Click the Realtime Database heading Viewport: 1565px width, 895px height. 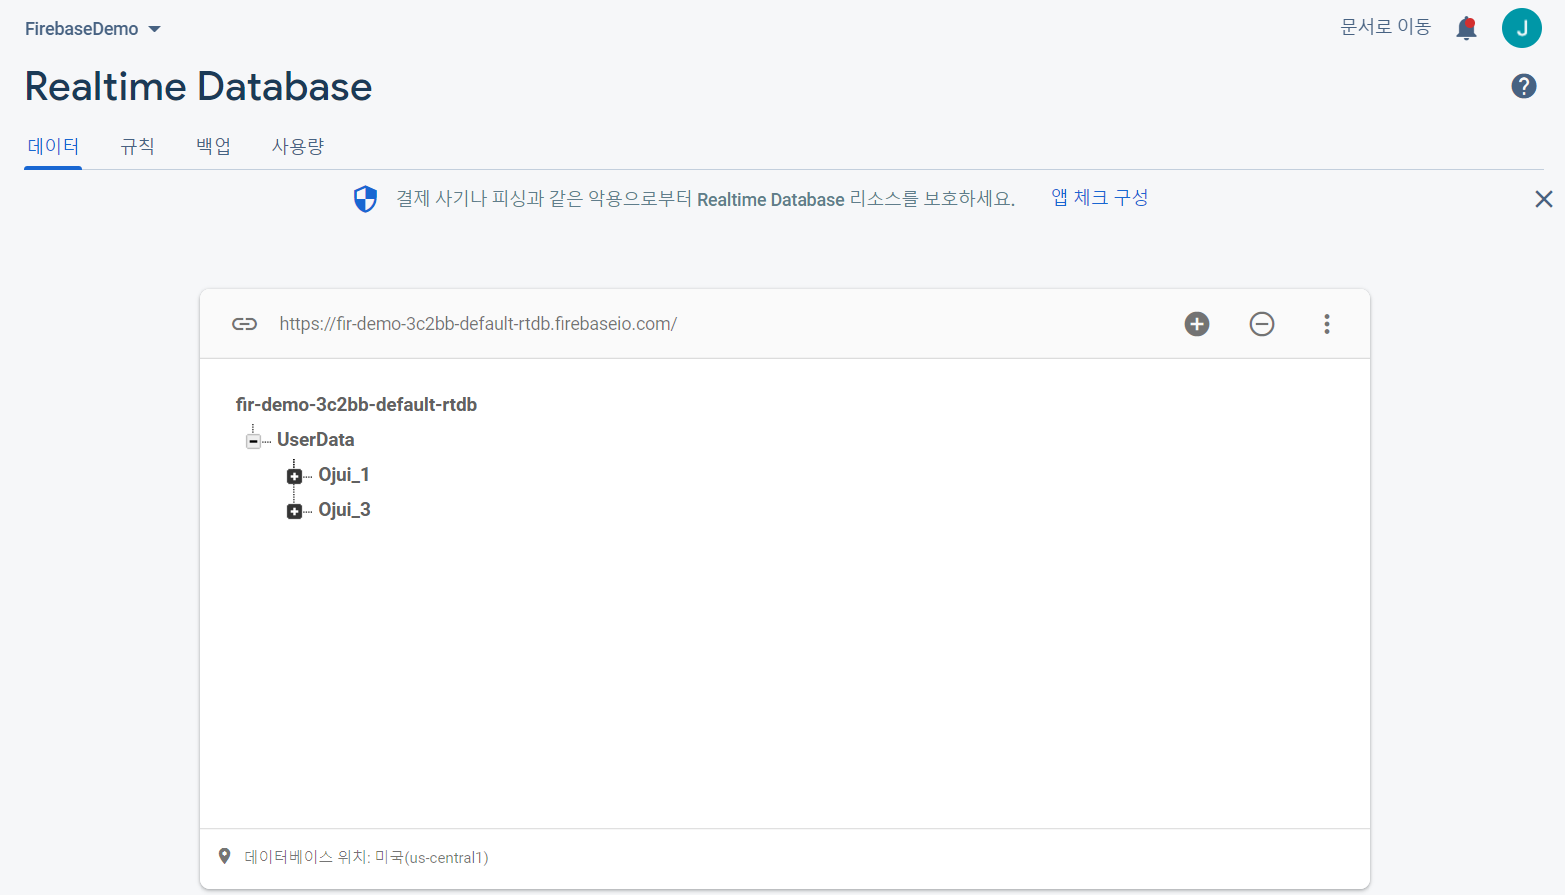coord(198,87)
